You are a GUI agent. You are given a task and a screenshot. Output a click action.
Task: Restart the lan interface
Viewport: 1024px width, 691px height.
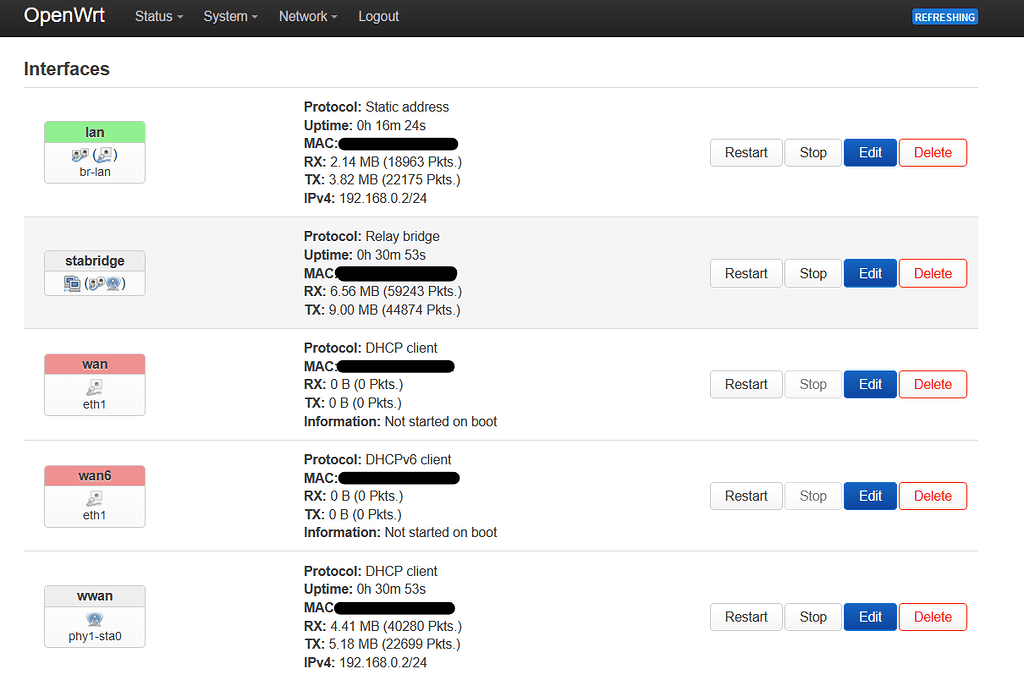tap(746, 152)
